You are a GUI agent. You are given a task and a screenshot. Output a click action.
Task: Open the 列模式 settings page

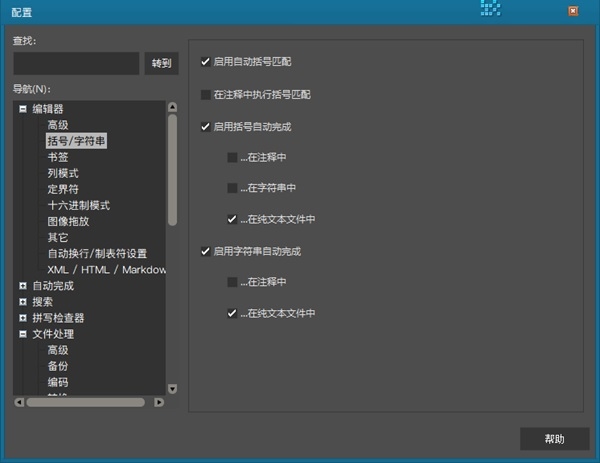(x=63, y=173)
